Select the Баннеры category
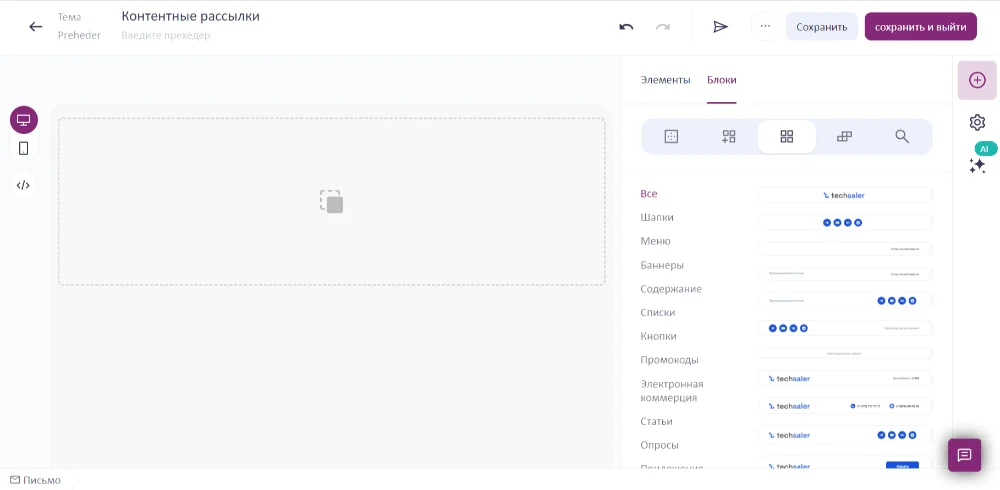 click(662, 265)
